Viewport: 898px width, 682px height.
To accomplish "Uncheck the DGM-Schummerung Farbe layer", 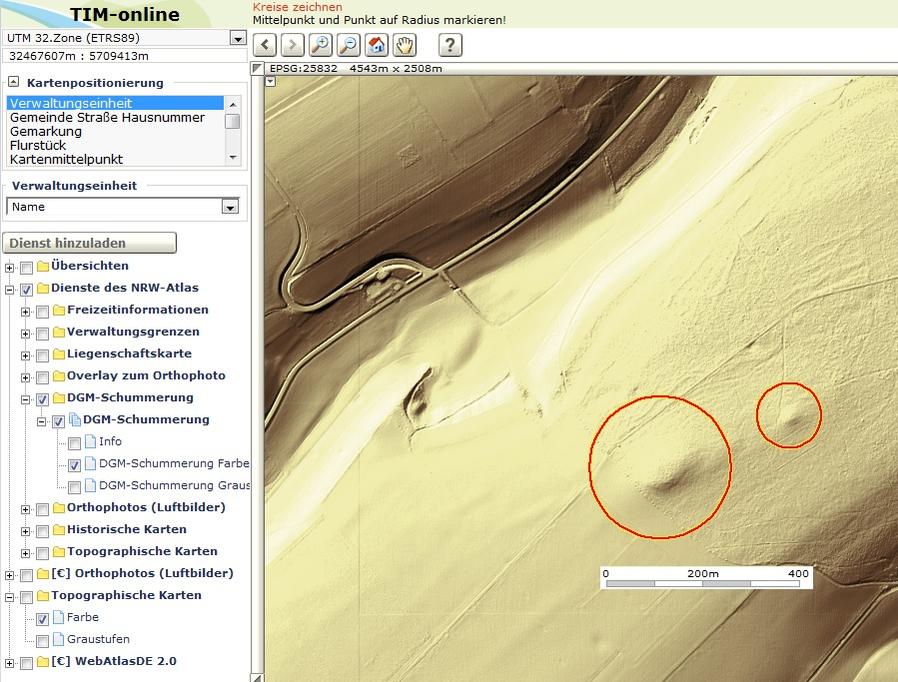I will tap(75, 465).
